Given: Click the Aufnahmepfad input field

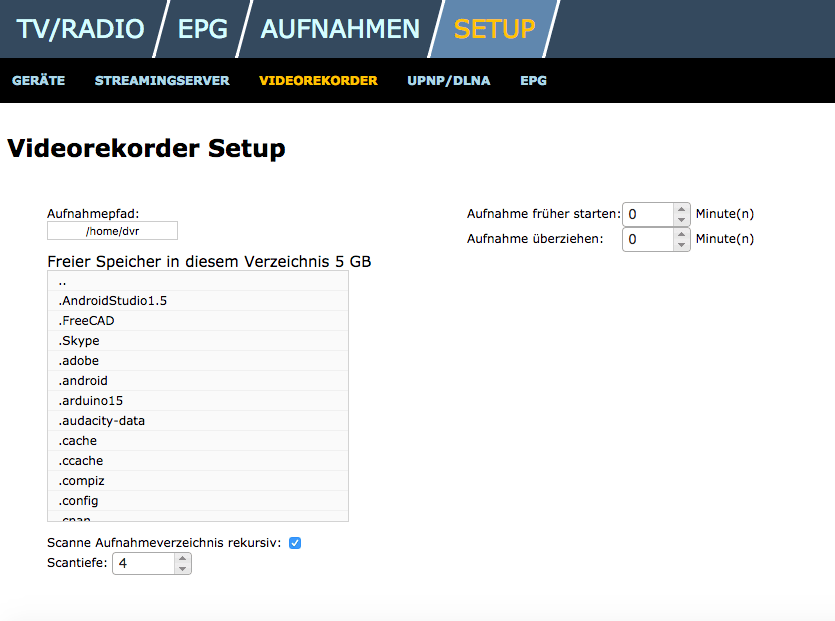Looking at the screenshot, I should click(x=112, y=230).
